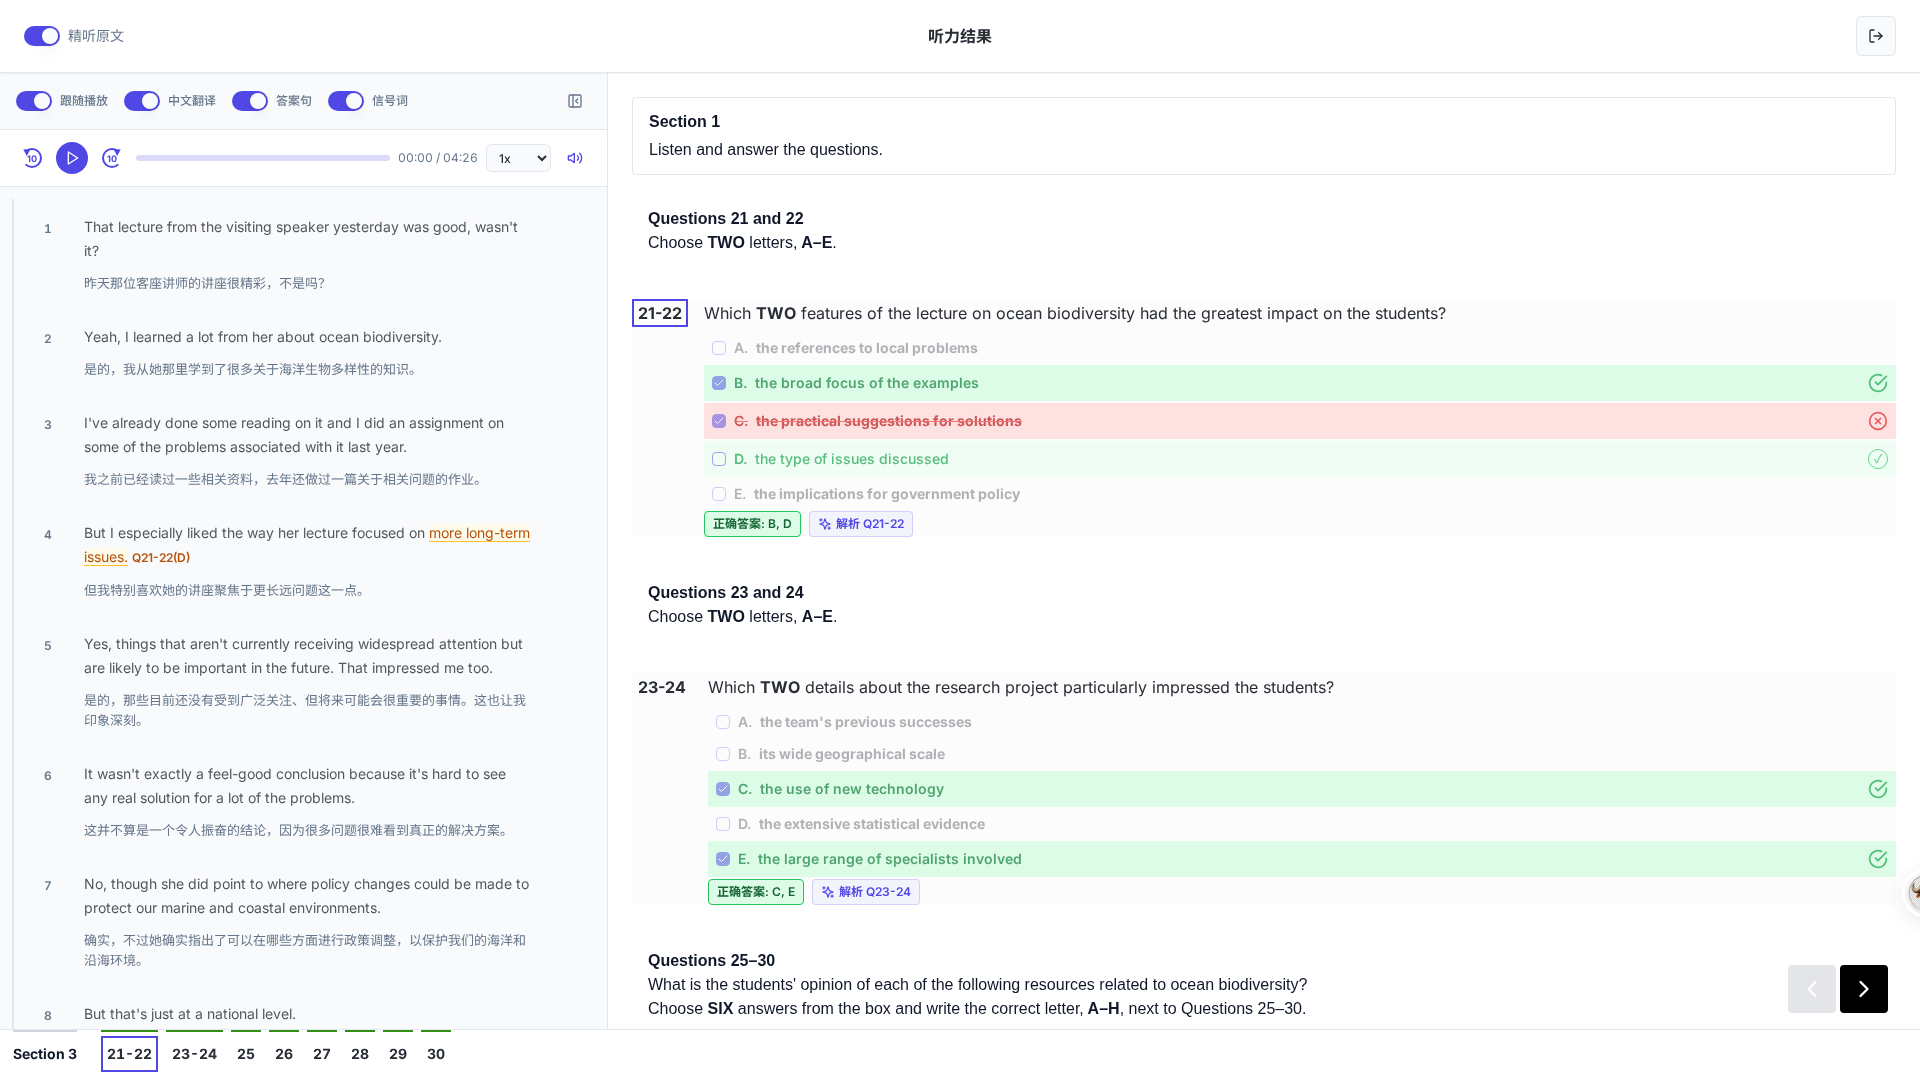The width and height of the screenshot is (1920, 1080).
Task: Go to next page arrow
Action: pos(1864,989)
